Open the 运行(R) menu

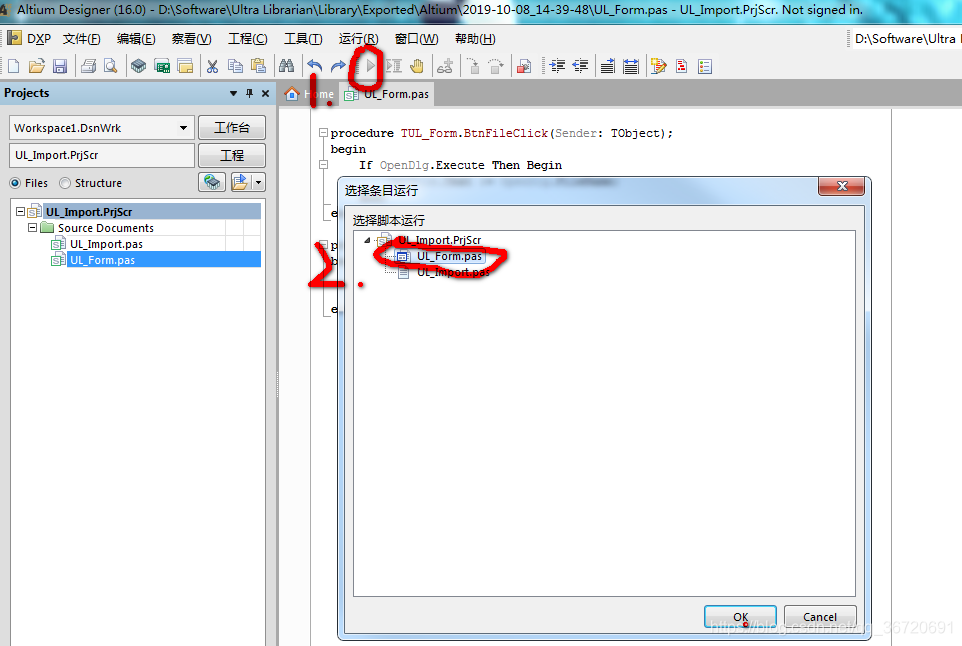click(358, 39)
